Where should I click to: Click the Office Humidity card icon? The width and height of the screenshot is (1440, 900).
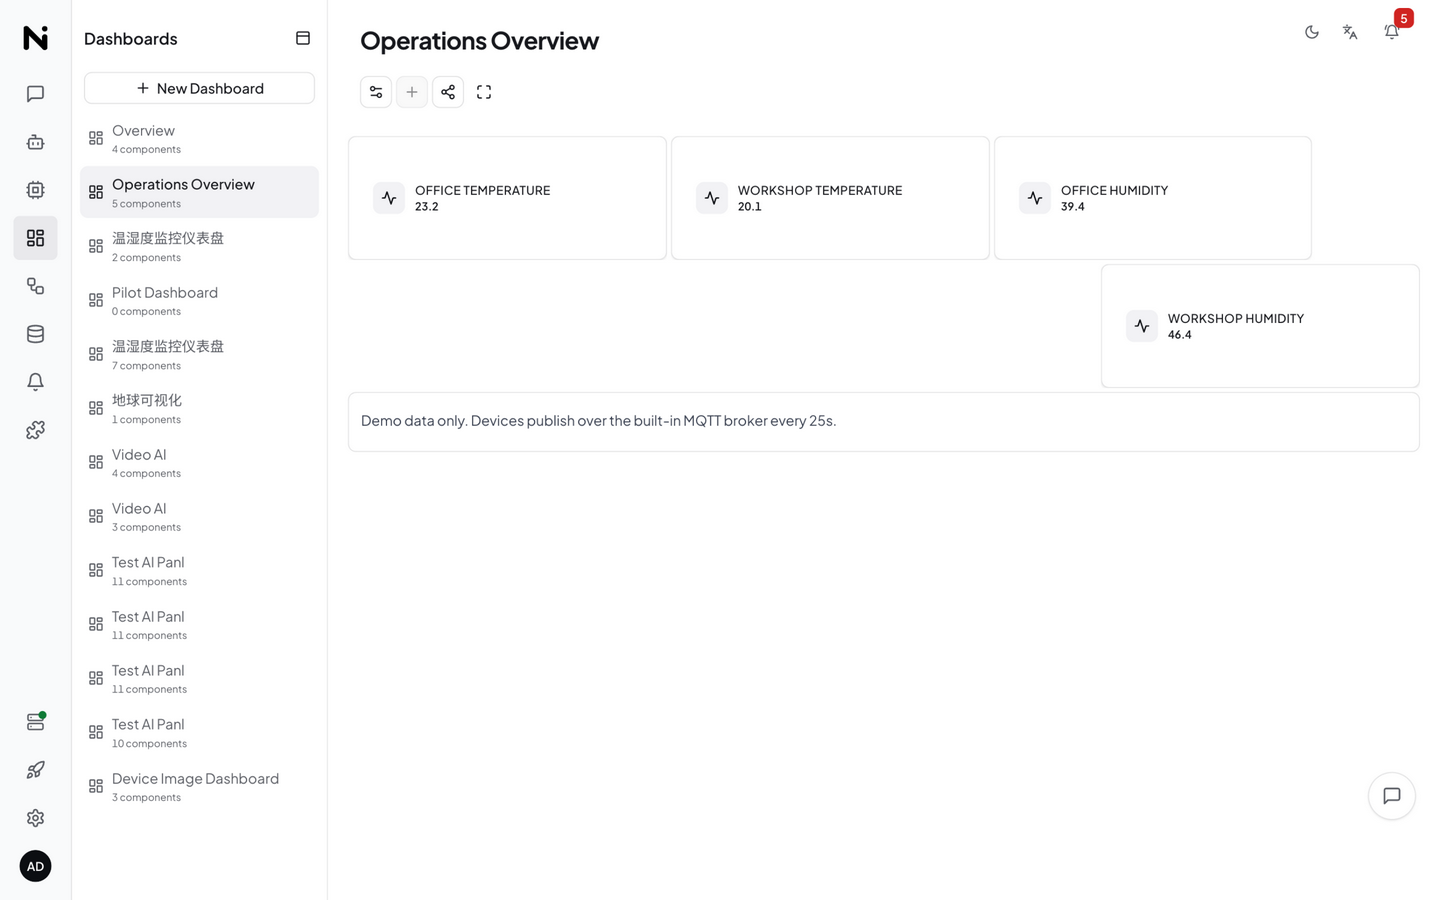1035,198
